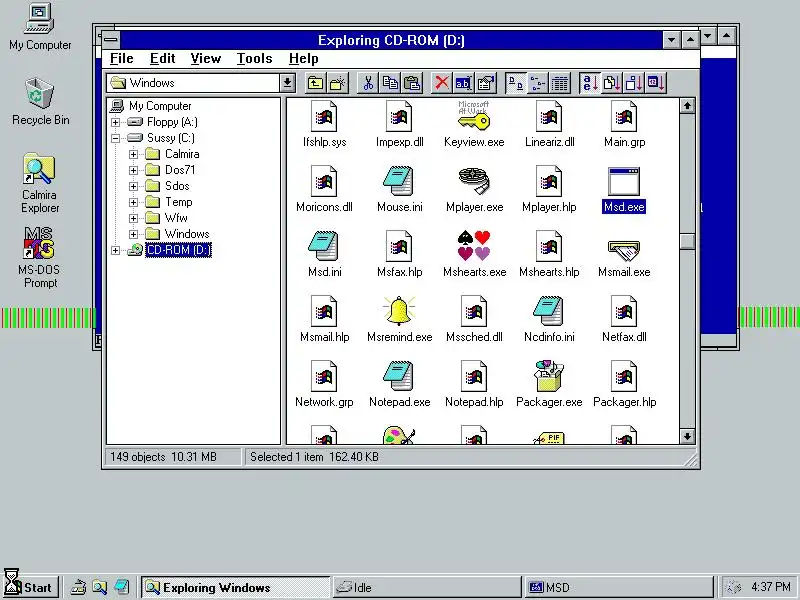
Task: Click the red X Delete toolbar icon
Action: point(442,83)
